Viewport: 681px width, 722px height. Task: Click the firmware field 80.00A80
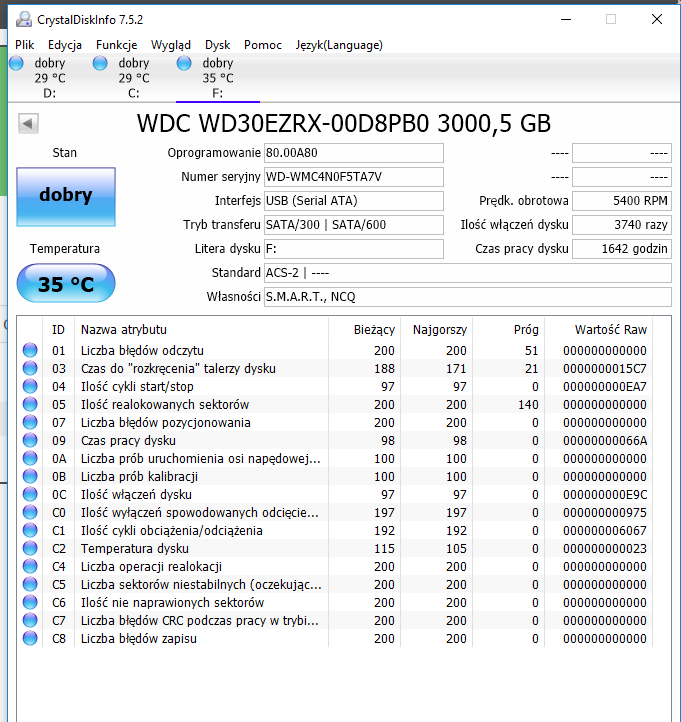(354, 153)
